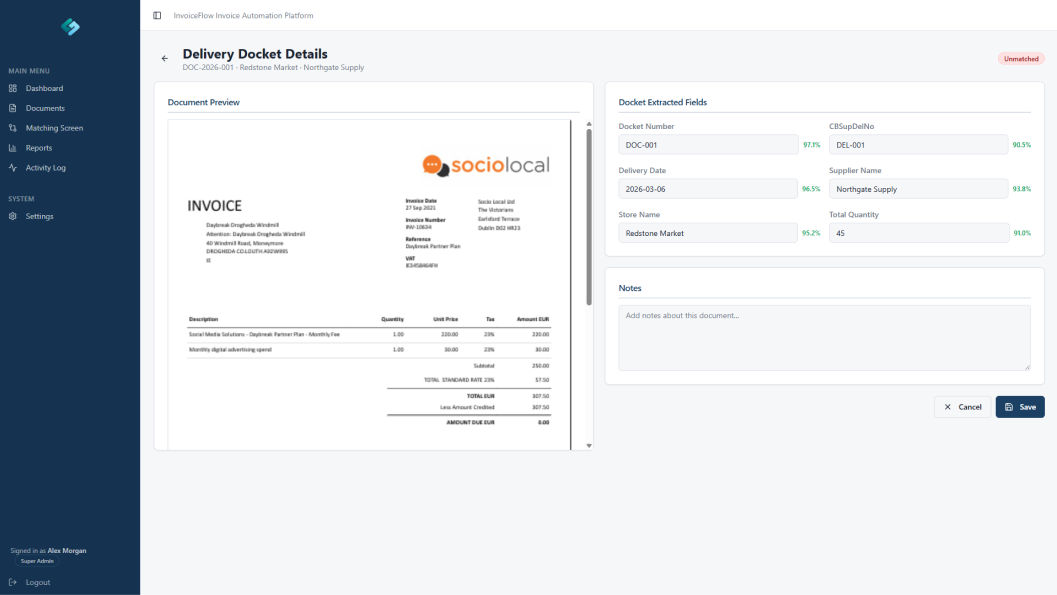Click the Unmatched status badge
The image size is (1057, 595).
coord(1021,59)
